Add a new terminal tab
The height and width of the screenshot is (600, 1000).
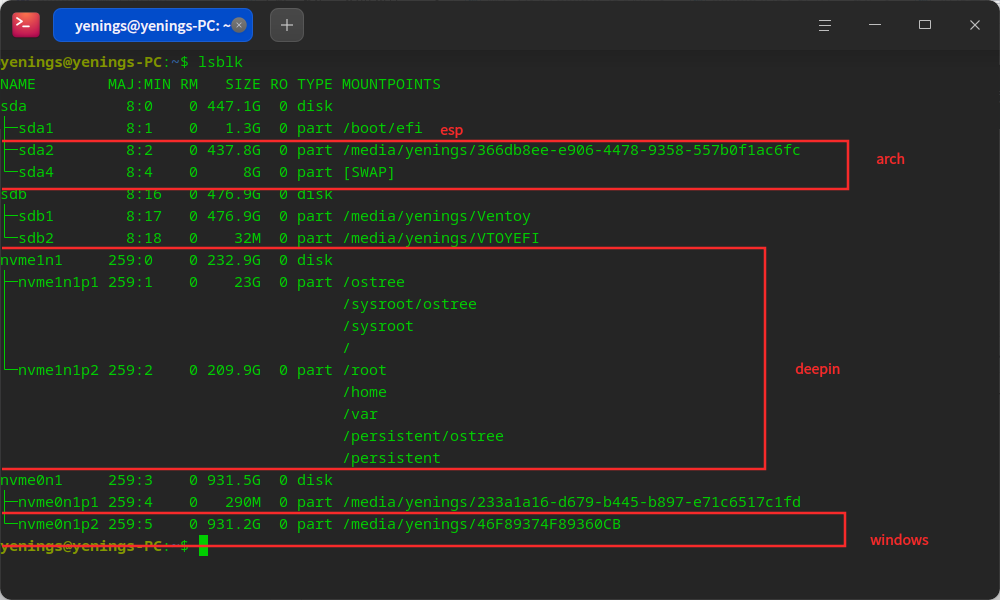pos(287,25)
